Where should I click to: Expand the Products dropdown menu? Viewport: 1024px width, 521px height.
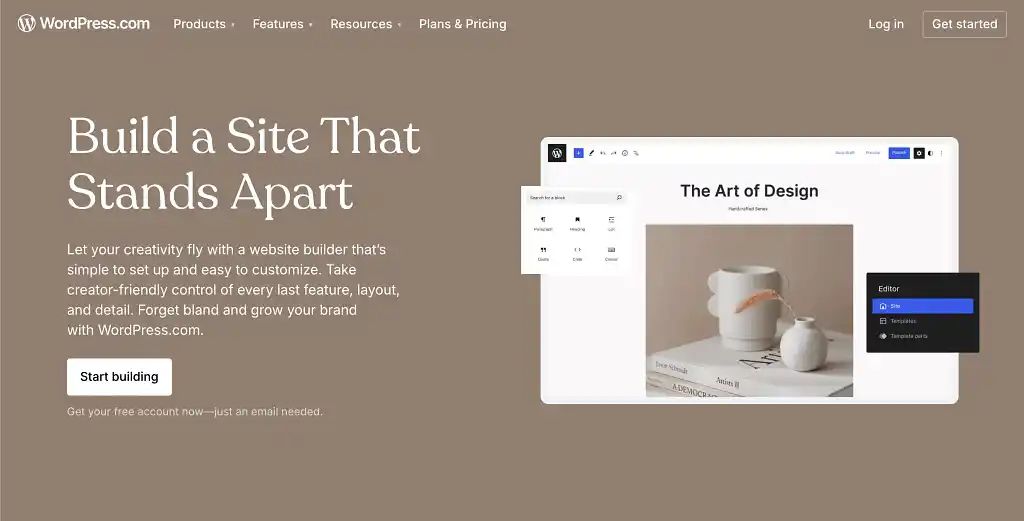(204, 24)
